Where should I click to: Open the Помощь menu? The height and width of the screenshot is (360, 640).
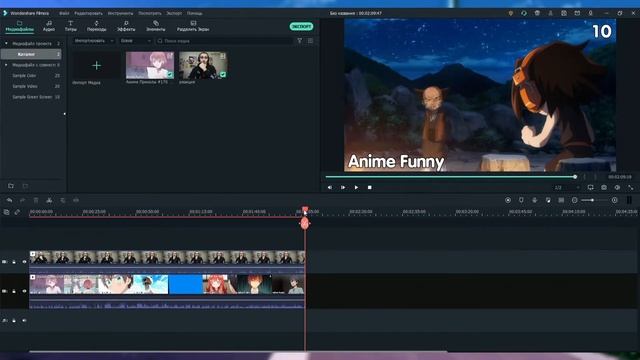click(x=195, y=13)
